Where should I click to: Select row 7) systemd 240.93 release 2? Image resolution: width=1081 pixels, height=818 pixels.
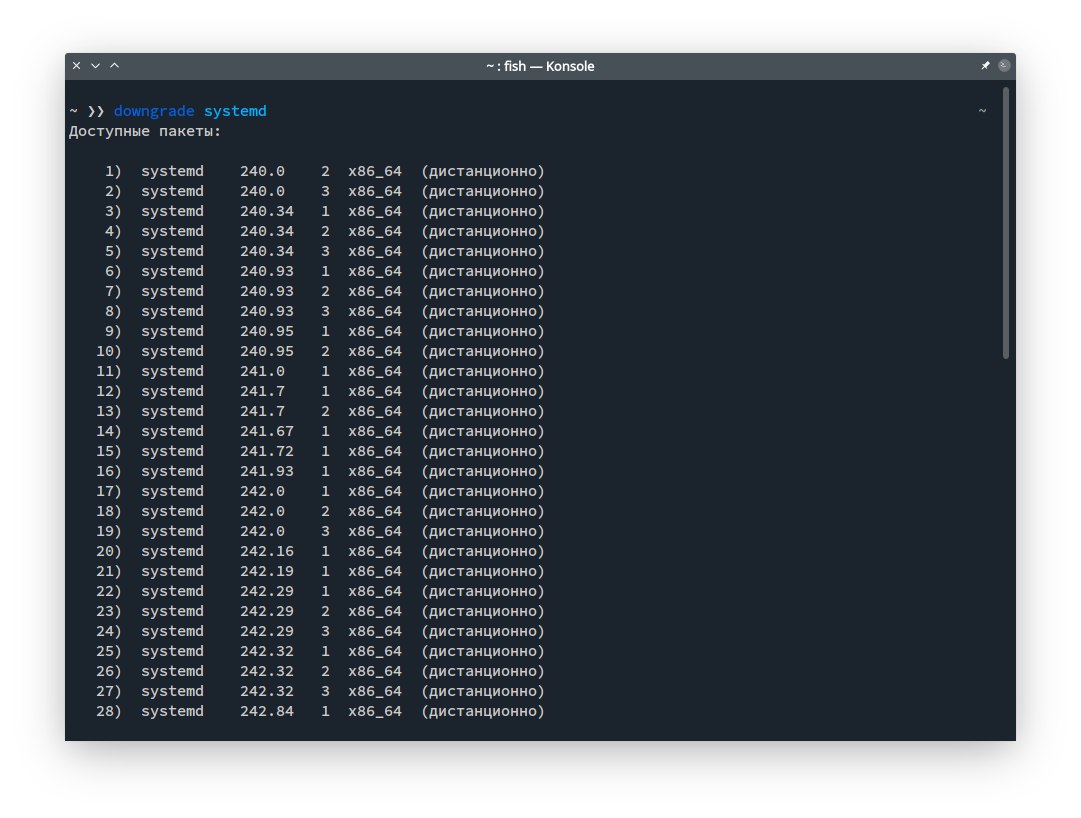click(321, 291)
